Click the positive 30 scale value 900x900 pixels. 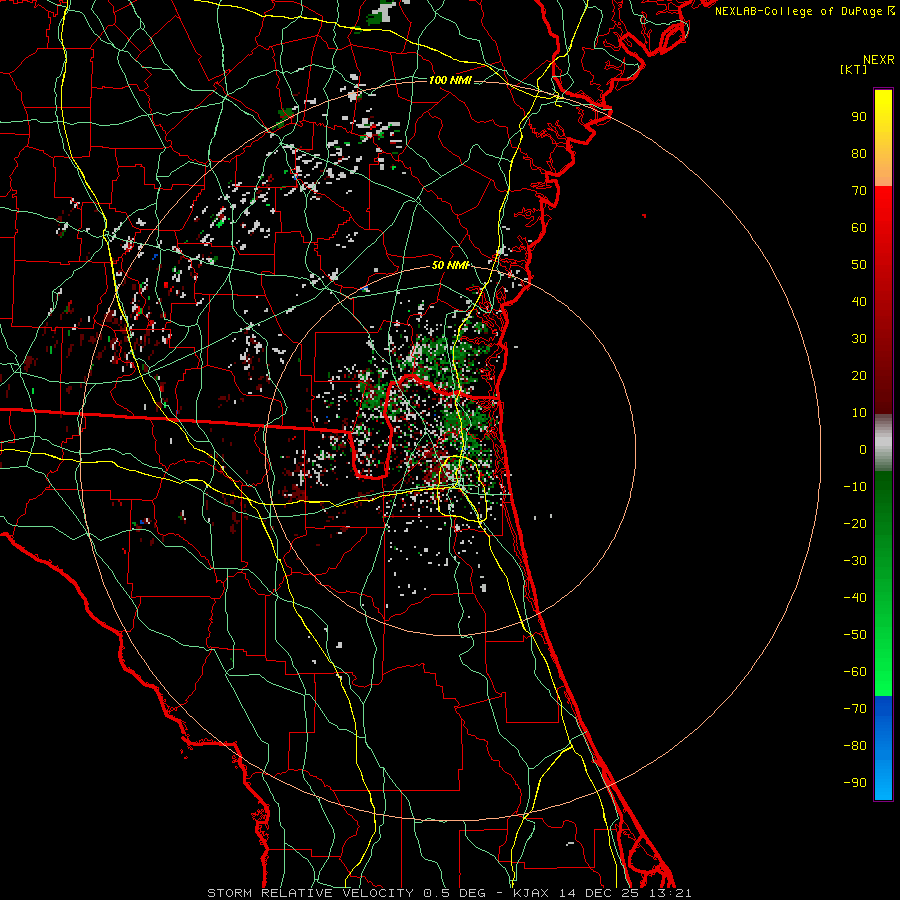tap(859, 339)
